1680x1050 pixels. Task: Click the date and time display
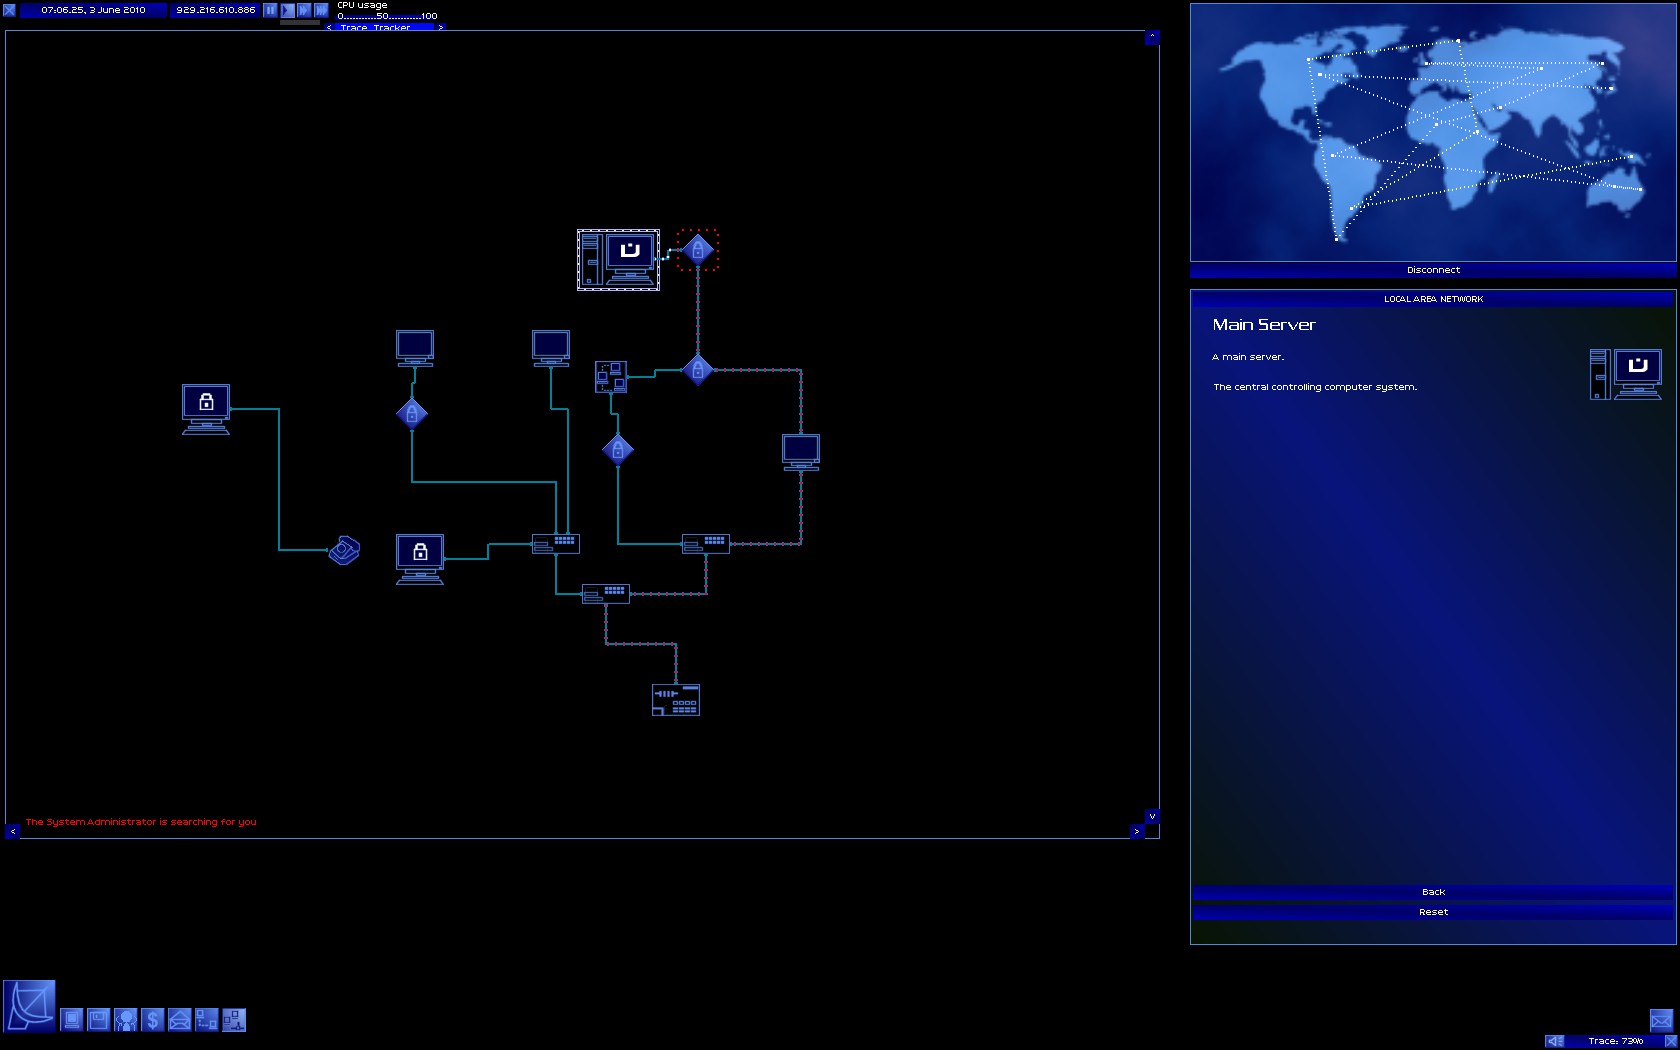93,10
